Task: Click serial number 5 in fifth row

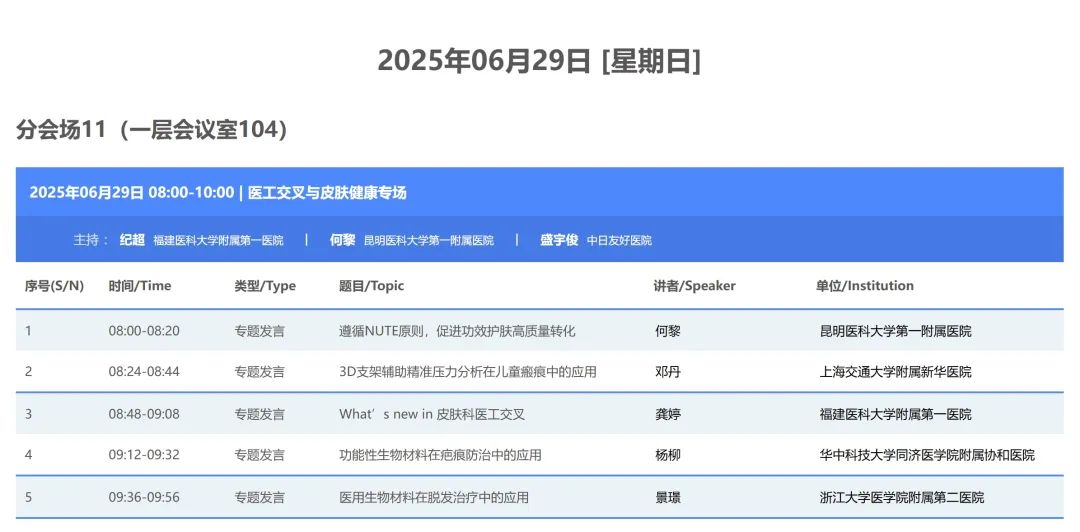Action: coord(28,497)
